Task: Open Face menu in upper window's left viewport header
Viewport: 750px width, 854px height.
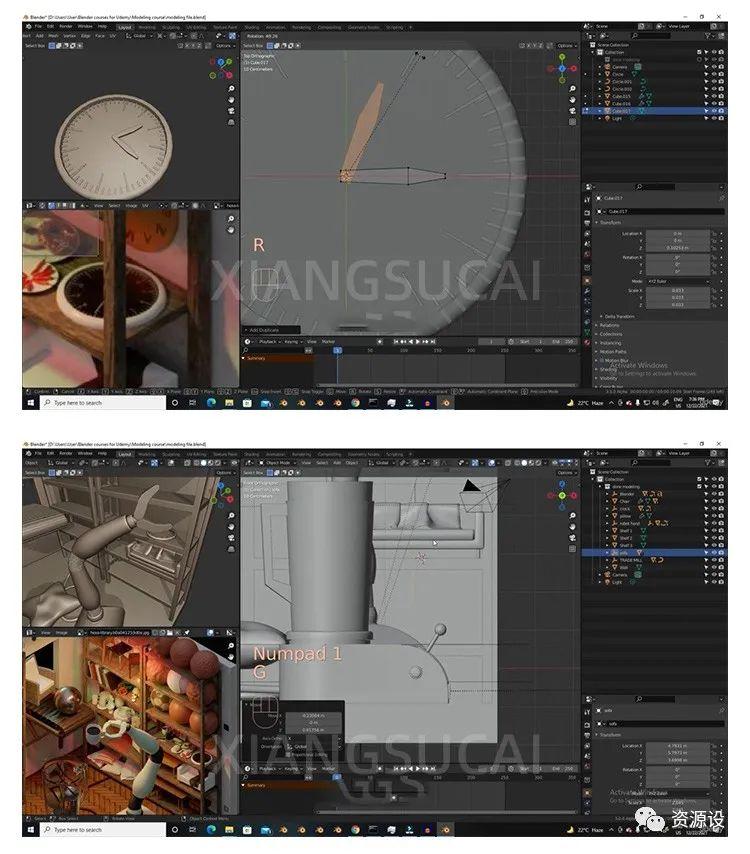Action: click(x=100, y=36)
